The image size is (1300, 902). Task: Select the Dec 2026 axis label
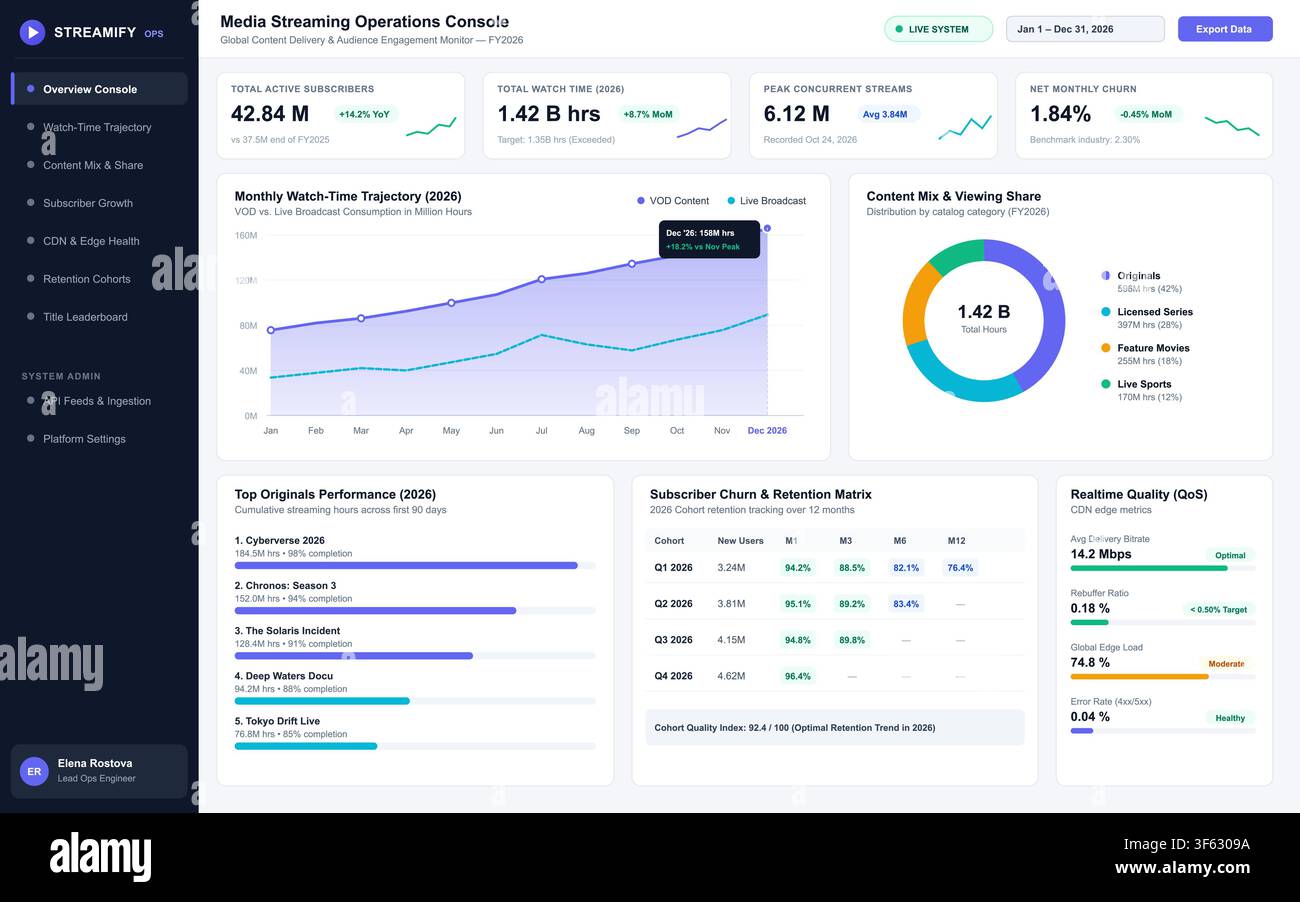pyautogui.click(x=767, y=431)
